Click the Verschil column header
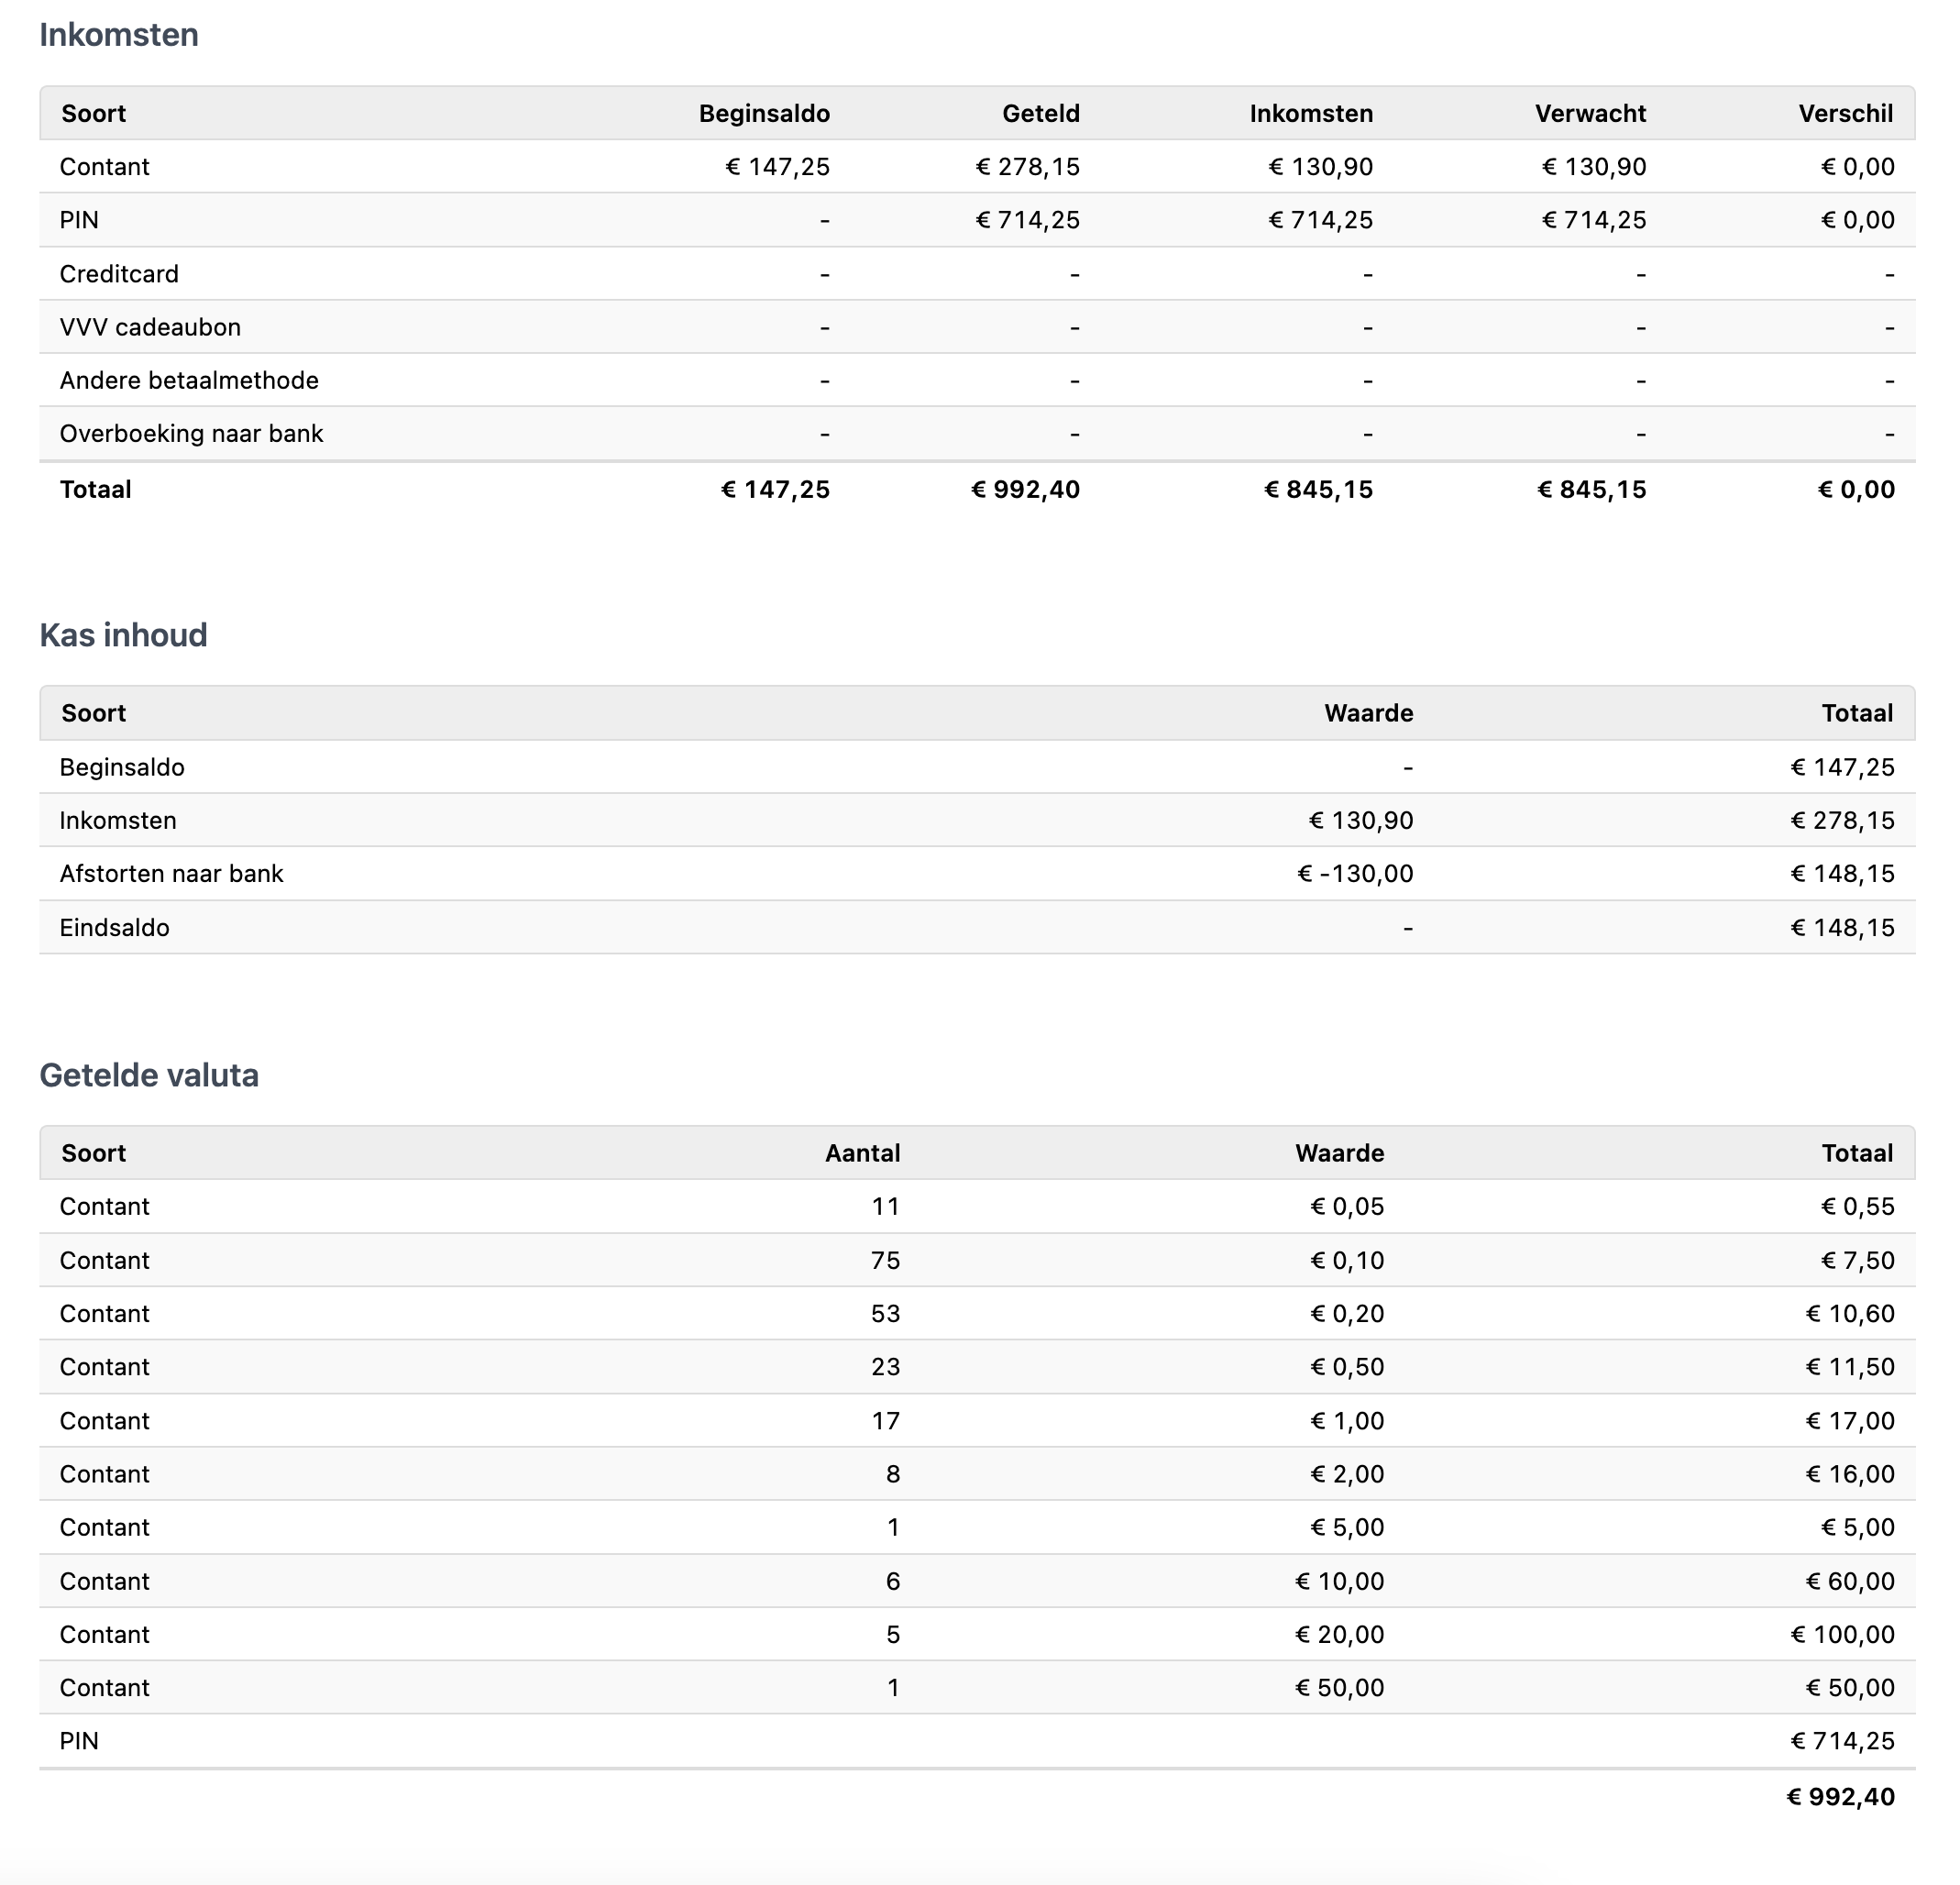The image size is (1960, 1885). coord(1845,113)
